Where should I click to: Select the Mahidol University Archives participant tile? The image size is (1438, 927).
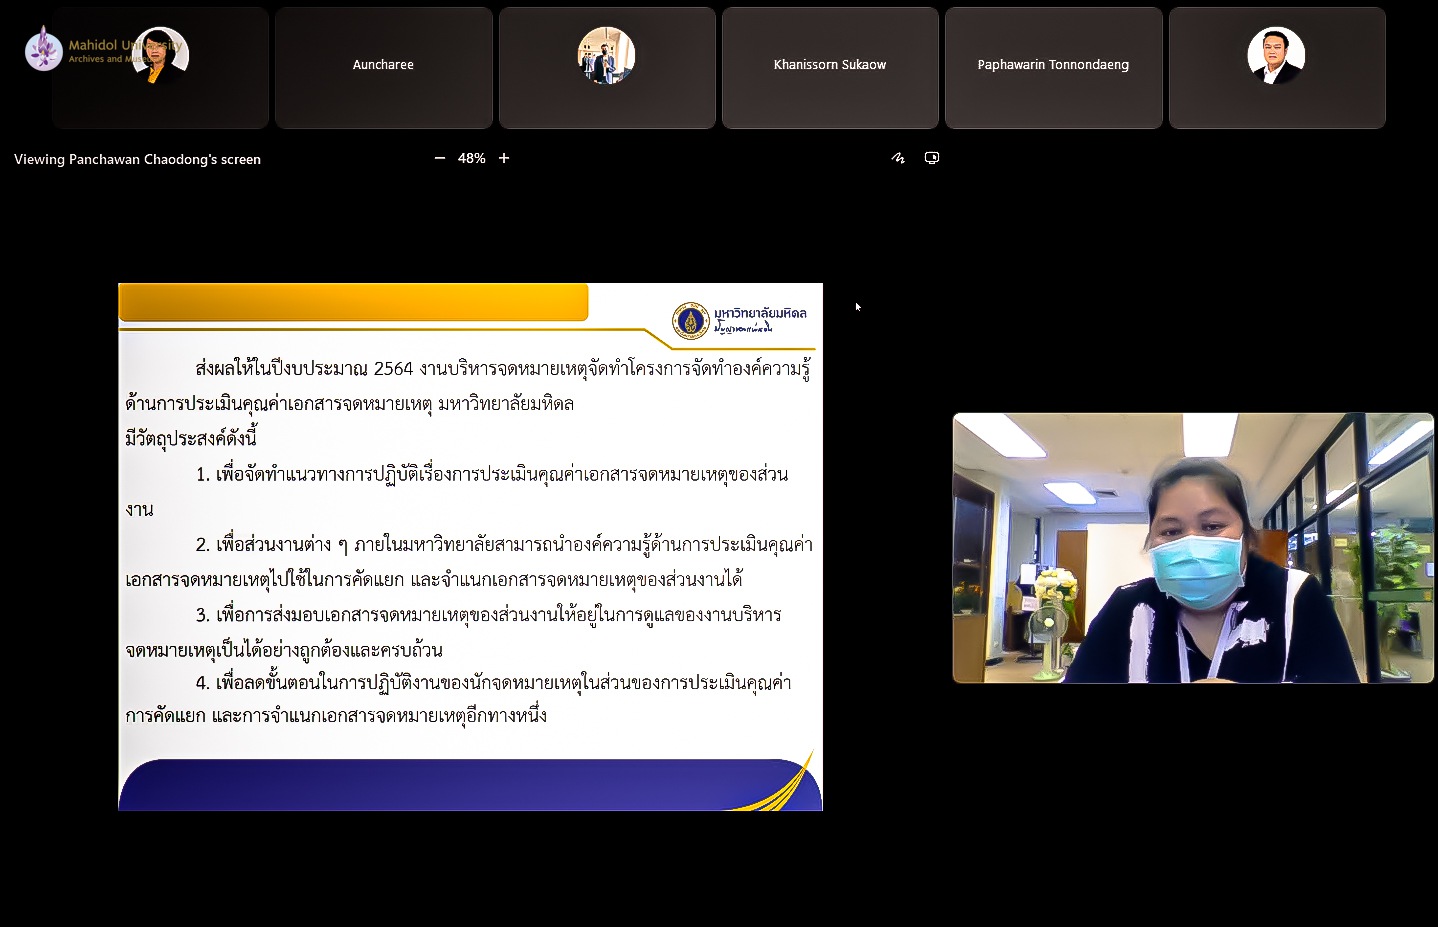pyautogui.click(x=160, y=68)
